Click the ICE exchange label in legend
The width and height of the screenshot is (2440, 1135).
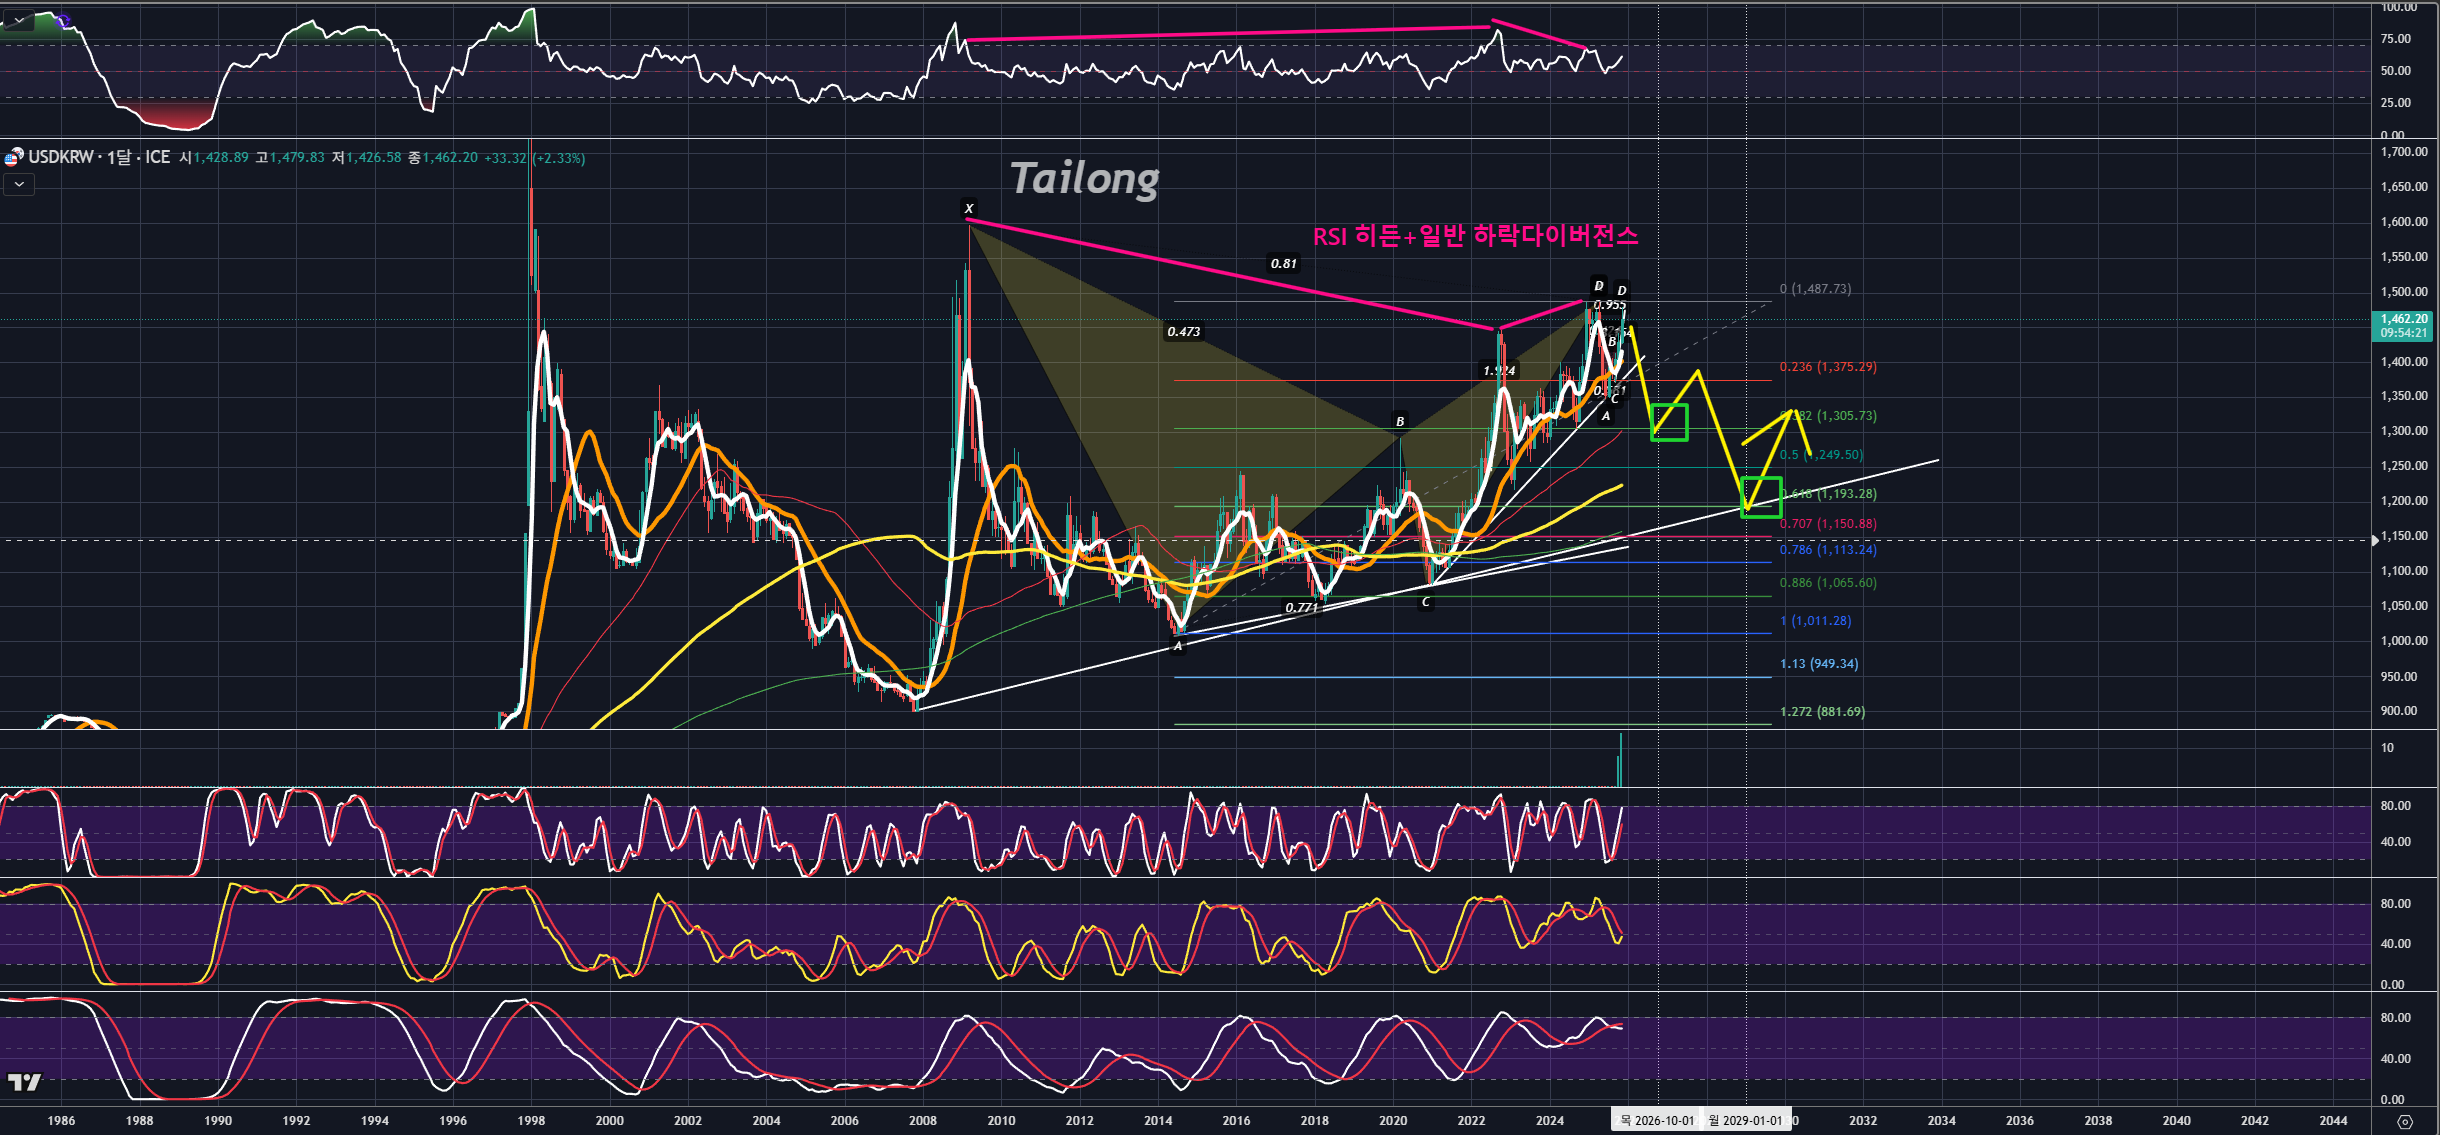pos(157,157)
